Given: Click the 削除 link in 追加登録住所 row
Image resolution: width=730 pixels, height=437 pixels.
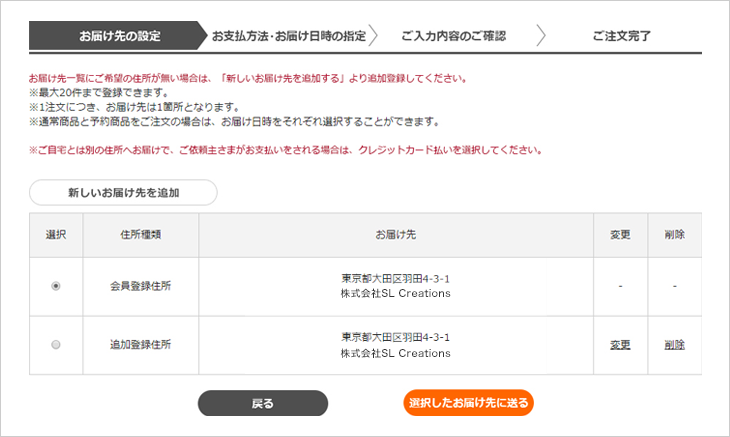Looking at the screenshot, I should pyautogui.click(x=674, y=345).
